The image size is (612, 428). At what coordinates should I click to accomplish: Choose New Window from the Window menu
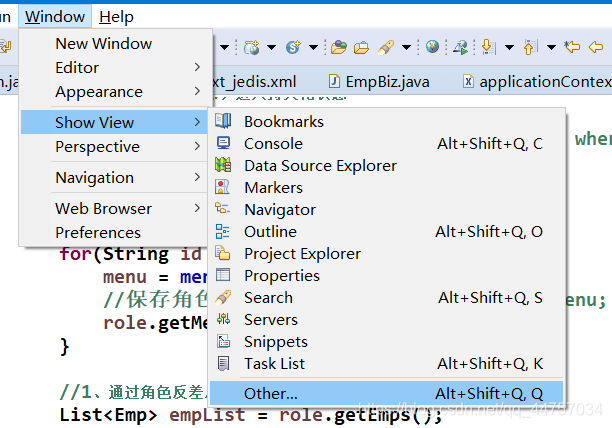tap(114, 44)
